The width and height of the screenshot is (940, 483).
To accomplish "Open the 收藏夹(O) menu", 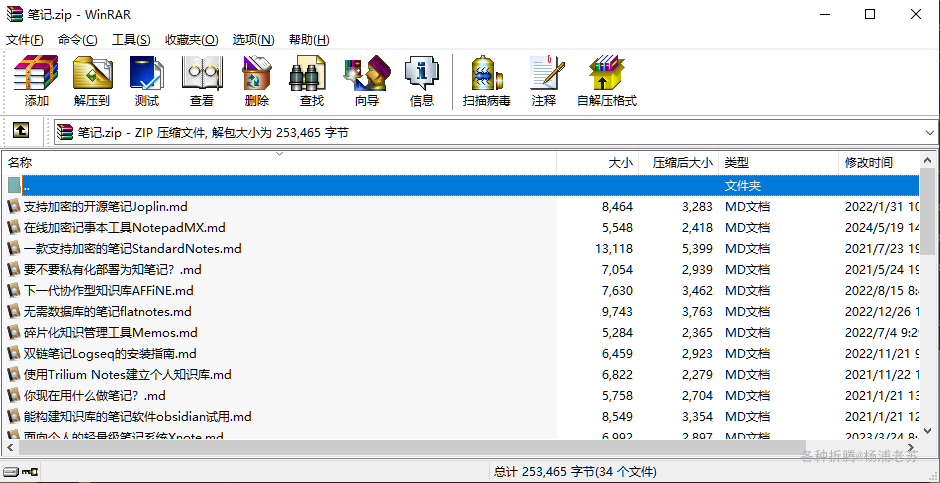I will pos(192,40).
